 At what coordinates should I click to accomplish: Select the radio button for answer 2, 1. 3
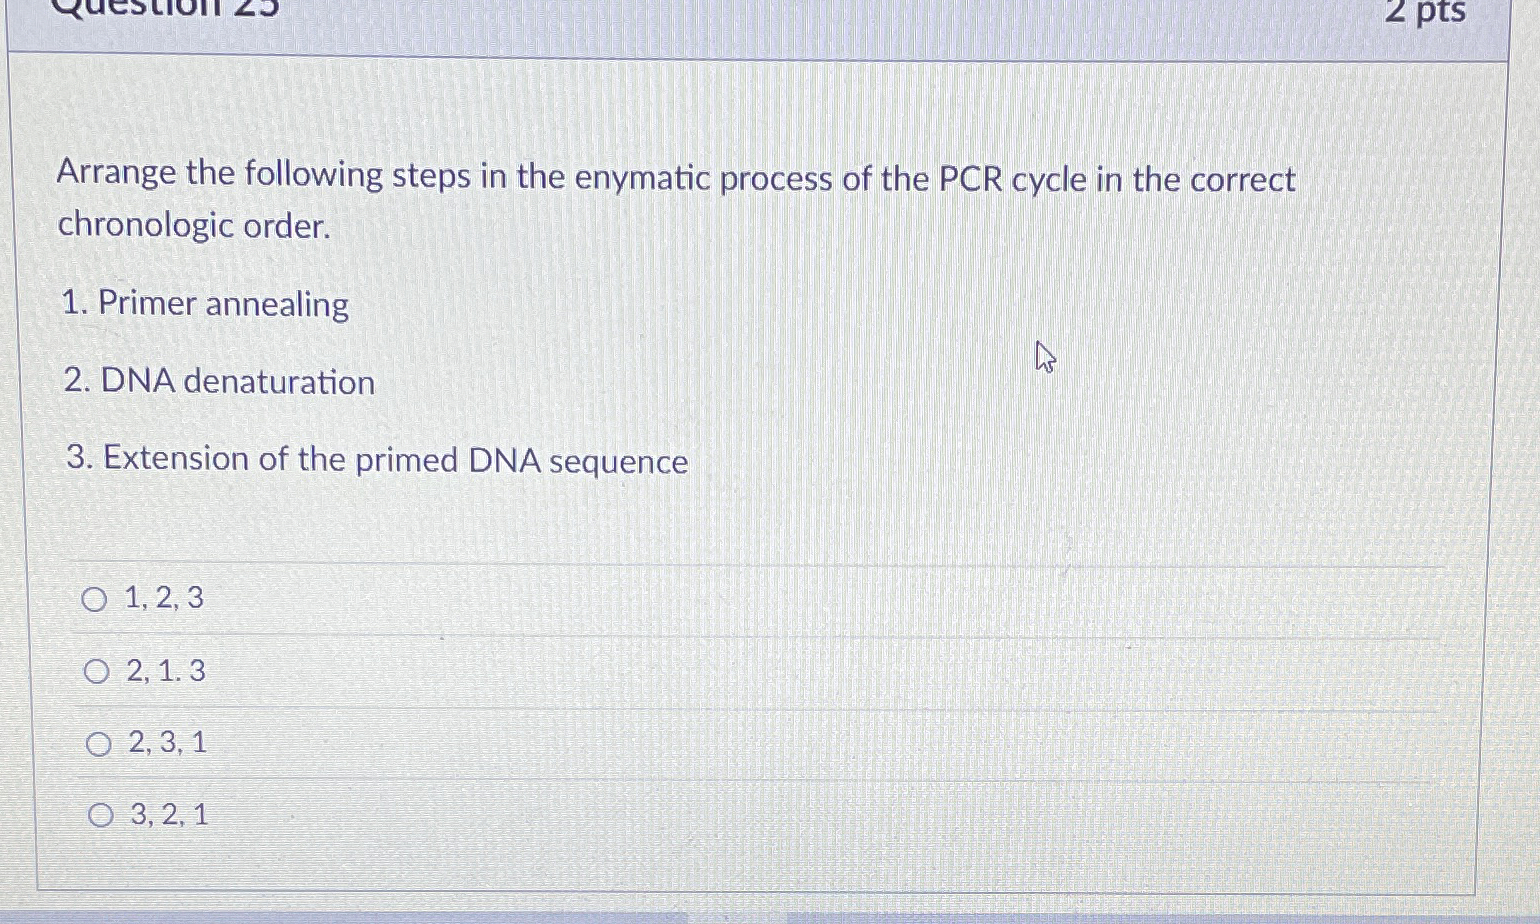coord(97,671)
